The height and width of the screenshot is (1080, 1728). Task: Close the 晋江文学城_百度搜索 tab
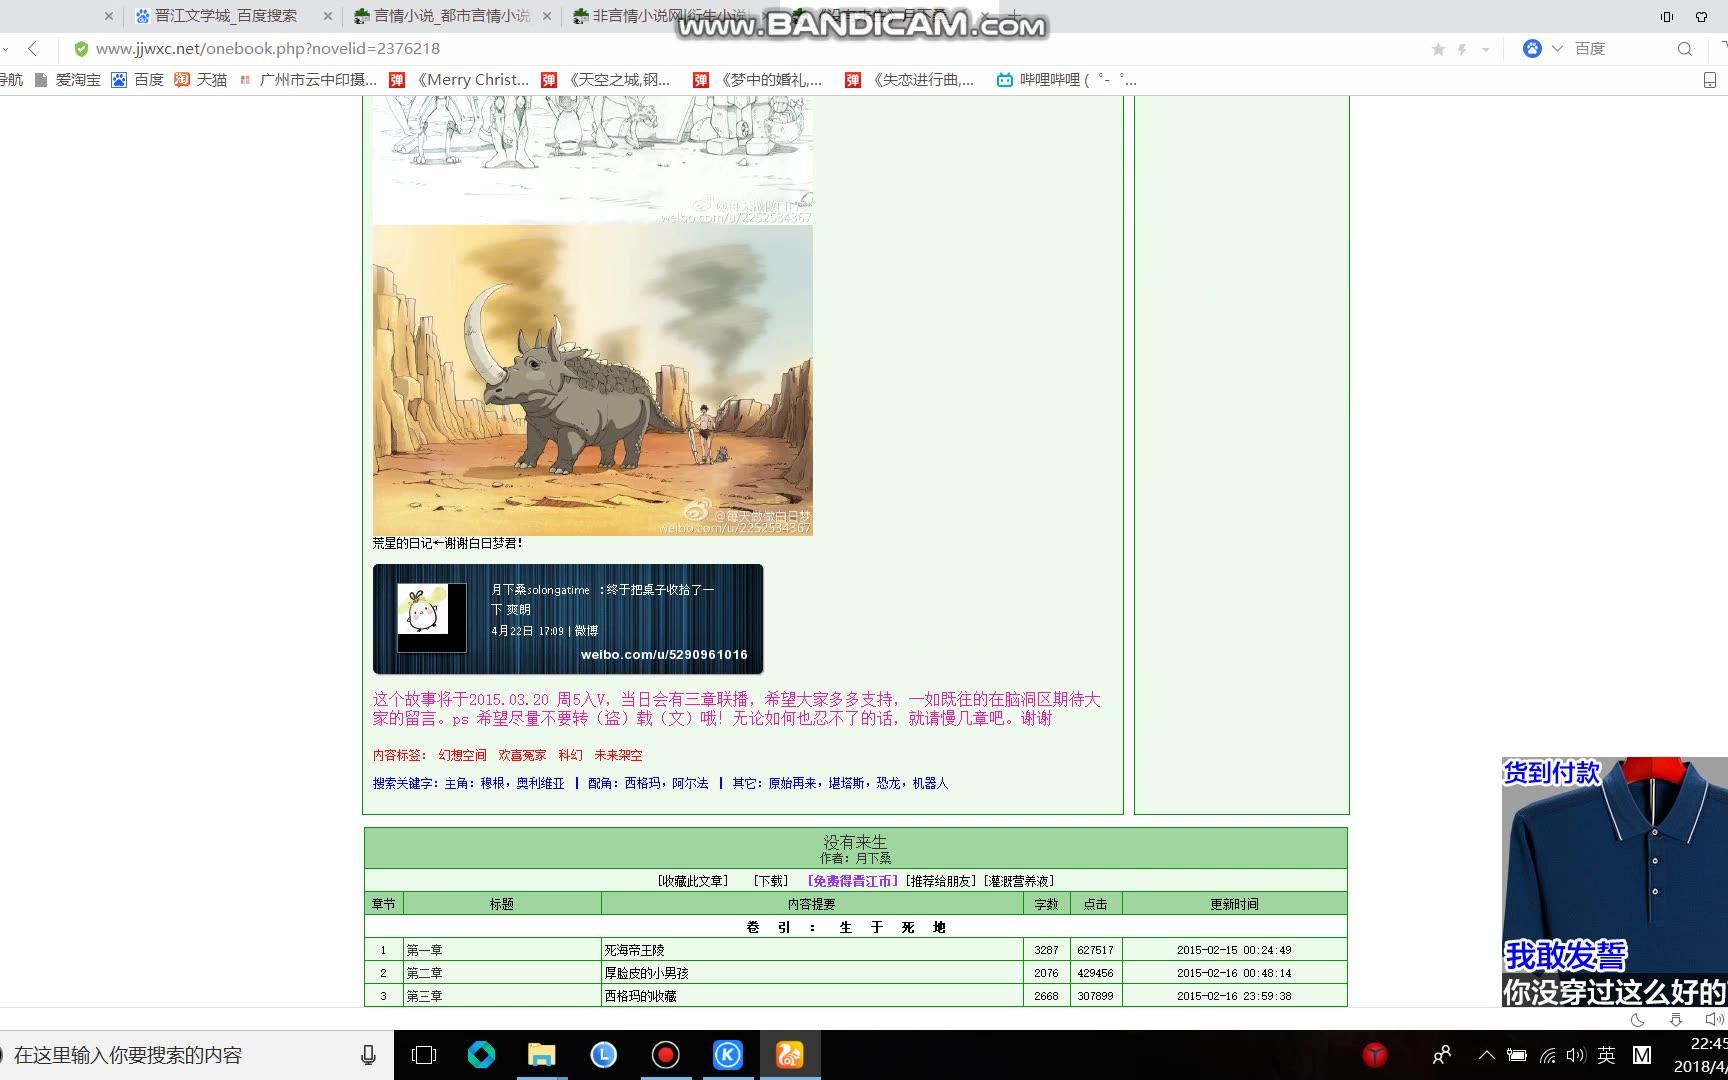pos(327,16)
